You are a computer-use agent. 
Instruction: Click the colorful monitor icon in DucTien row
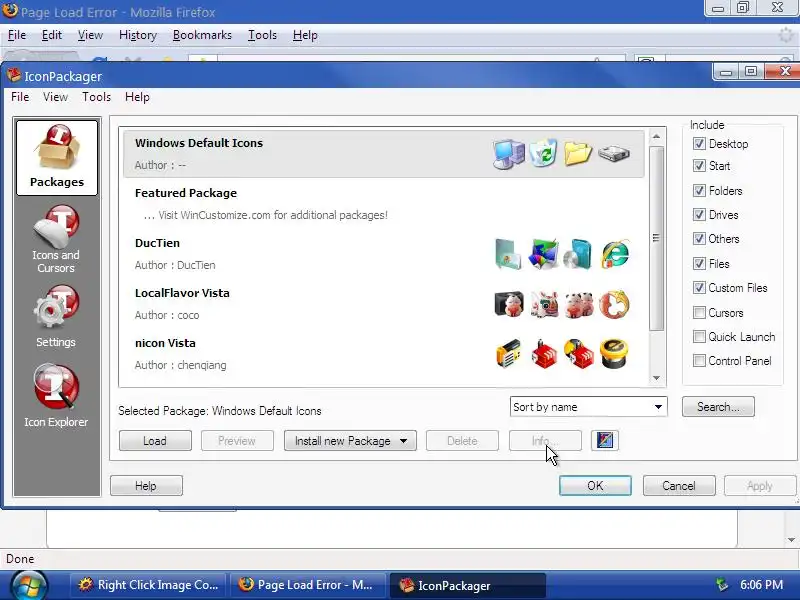click(x=543, y=254)
